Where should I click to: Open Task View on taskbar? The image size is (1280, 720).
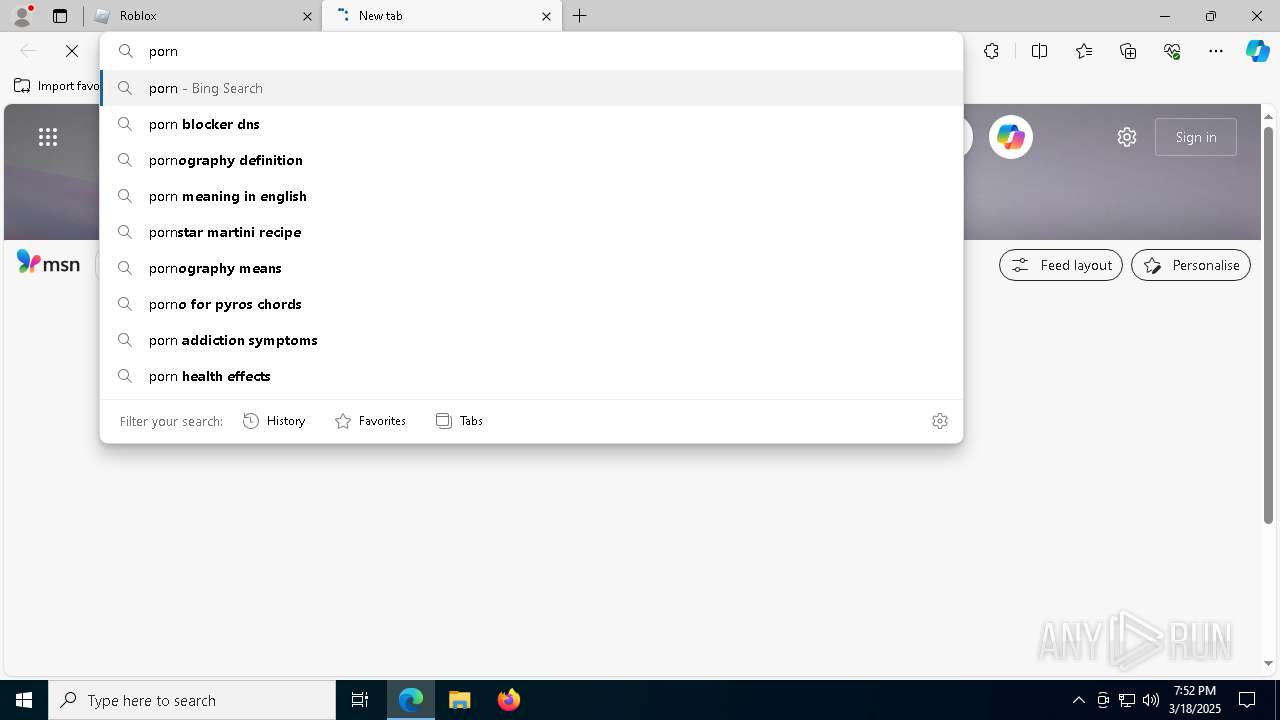(x=360, y=700)
